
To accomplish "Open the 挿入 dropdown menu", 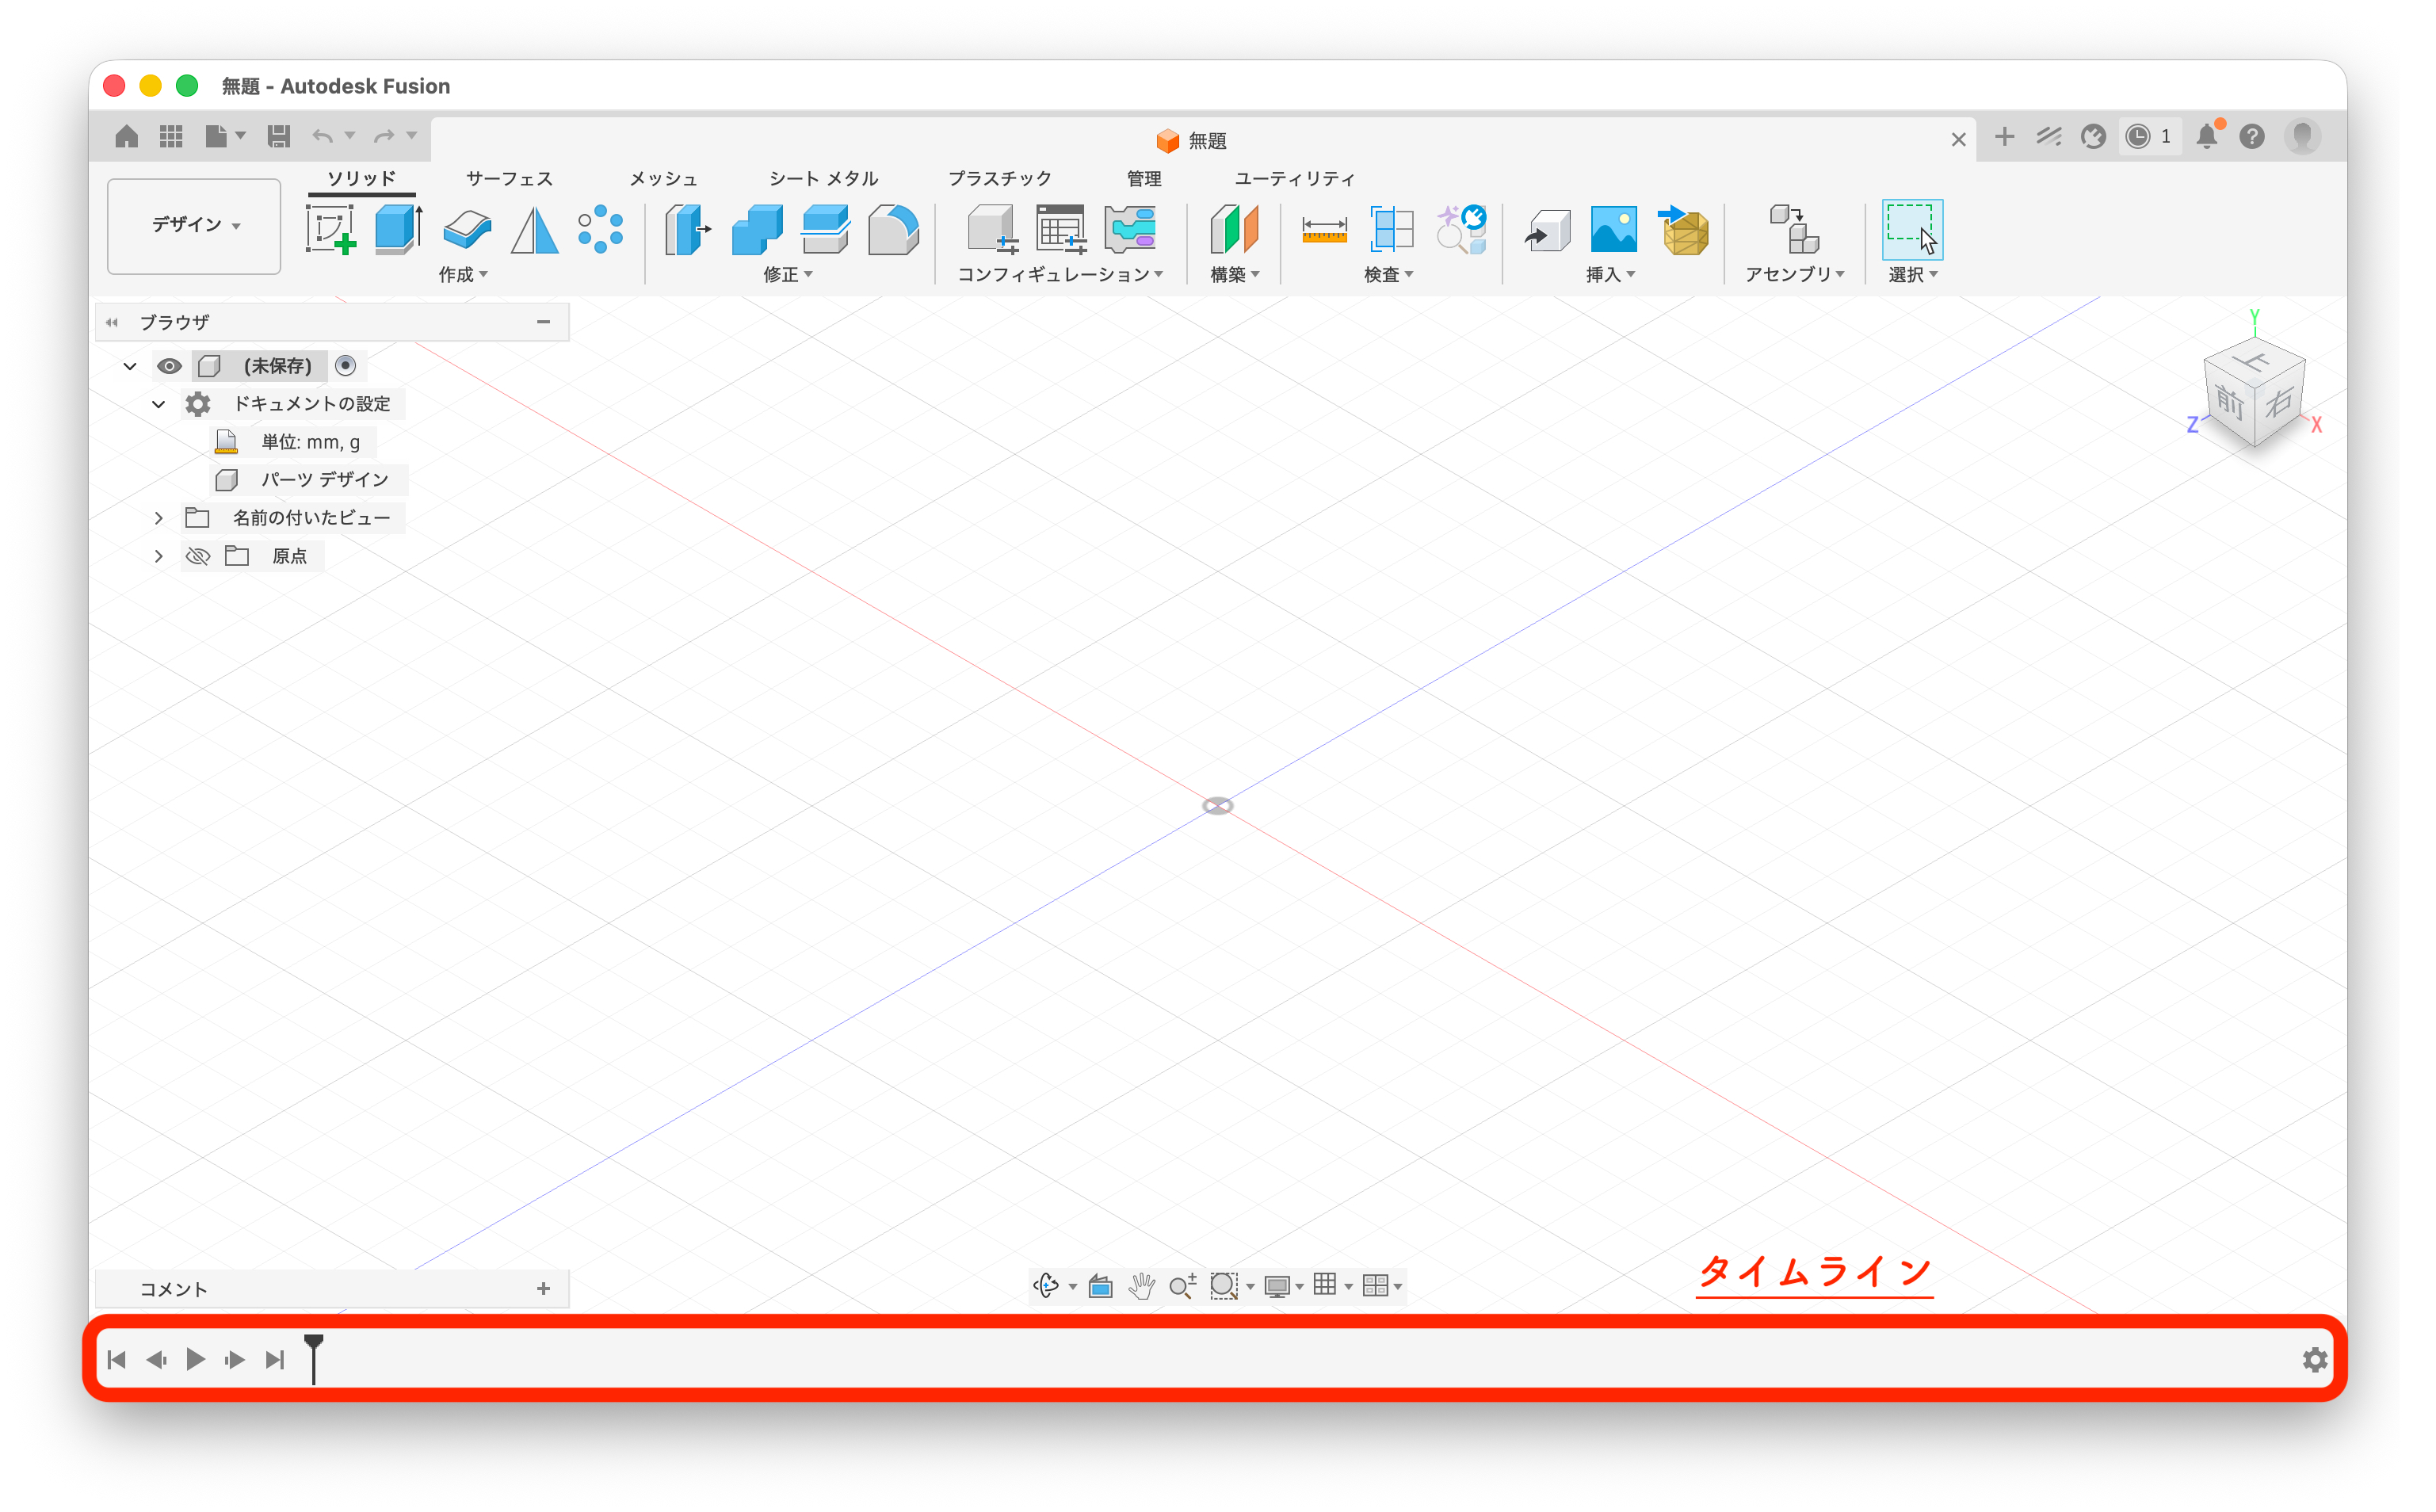I will [1611, 274].
